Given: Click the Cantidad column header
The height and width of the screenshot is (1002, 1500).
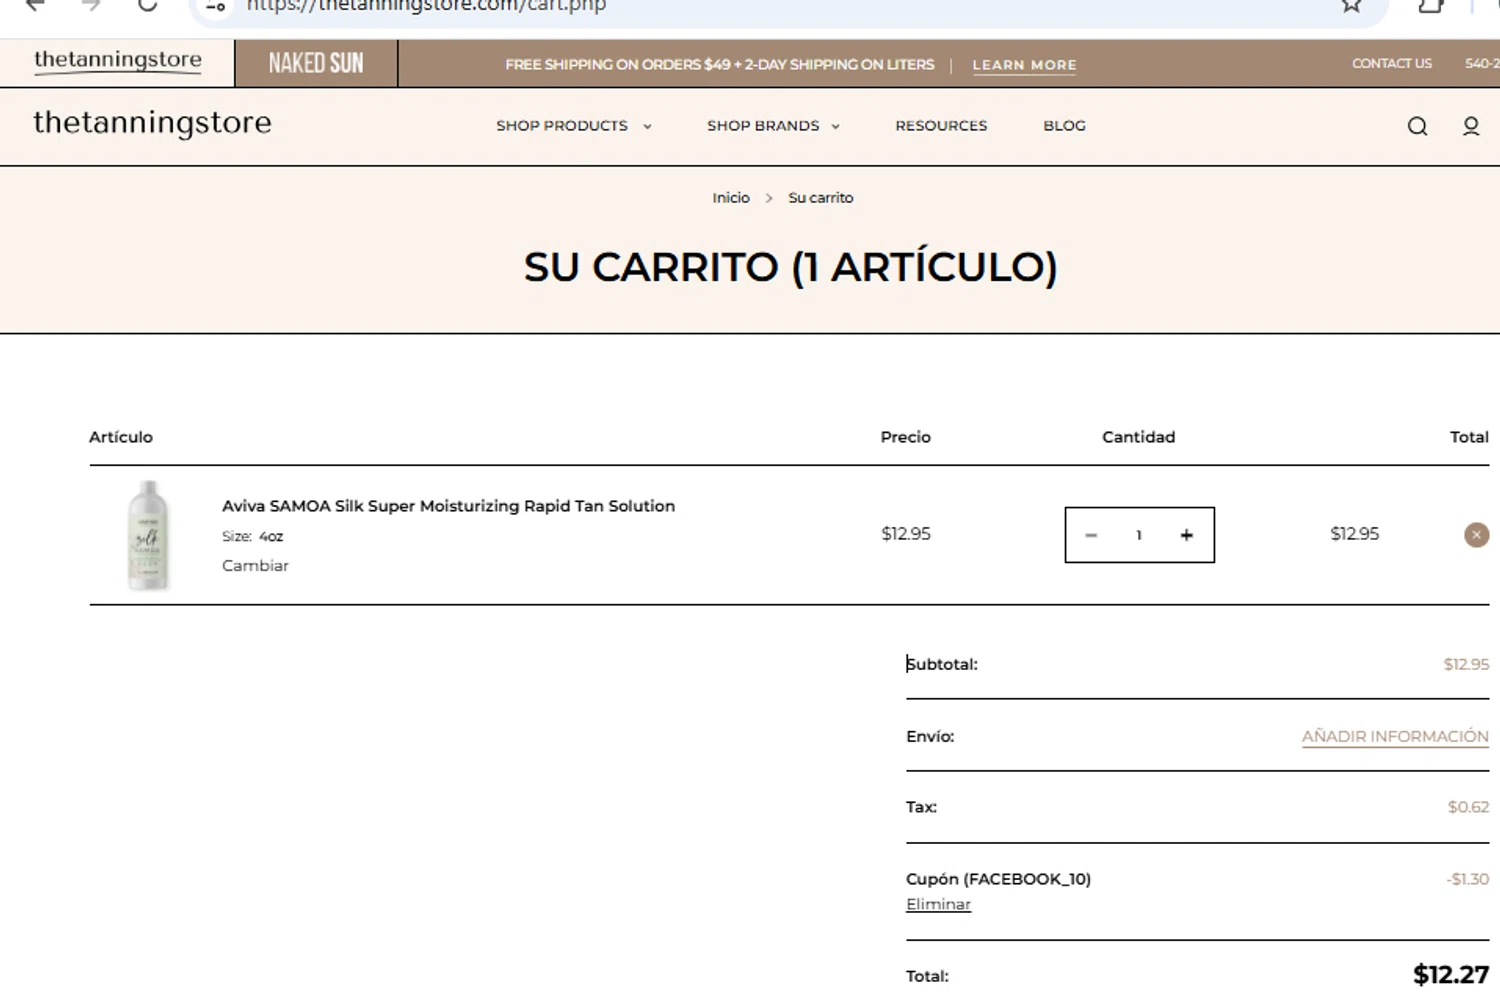Looking at the screenshot, I should [1138, 437].
